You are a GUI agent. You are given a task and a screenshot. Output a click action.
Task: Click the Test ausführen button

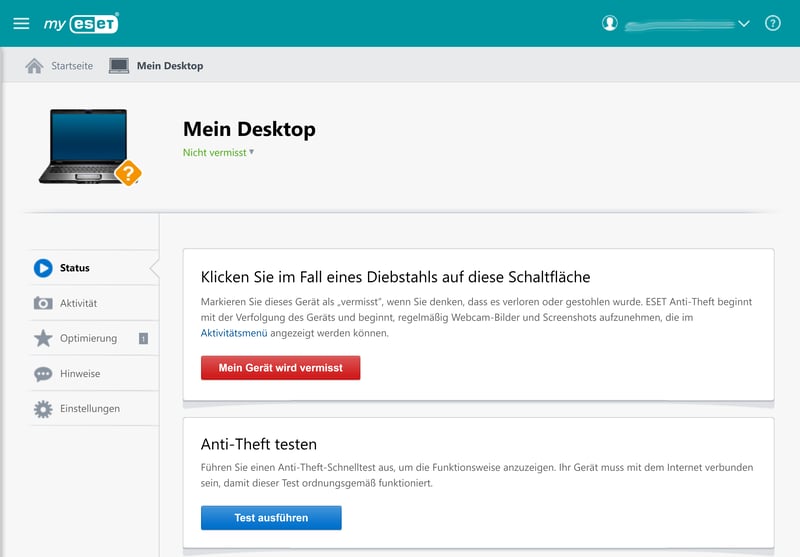tap(271, 518)
